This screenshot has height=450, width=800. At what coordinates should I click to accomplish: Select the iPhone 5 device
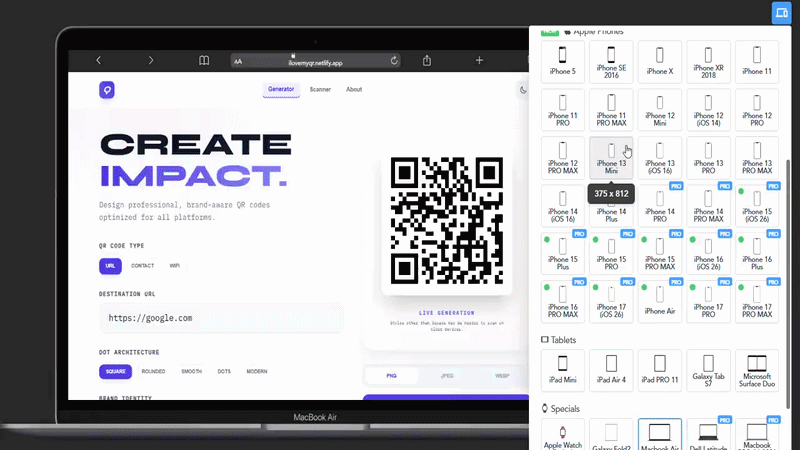[x=563, y=62]
